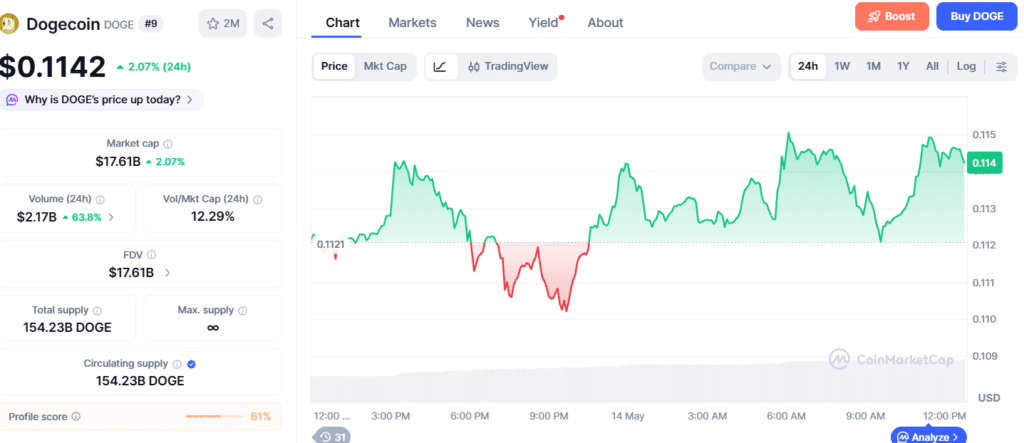The width and height of the screenshot is (1024, 443).
Task: Open the News tab
Action: tap(483, 23)
